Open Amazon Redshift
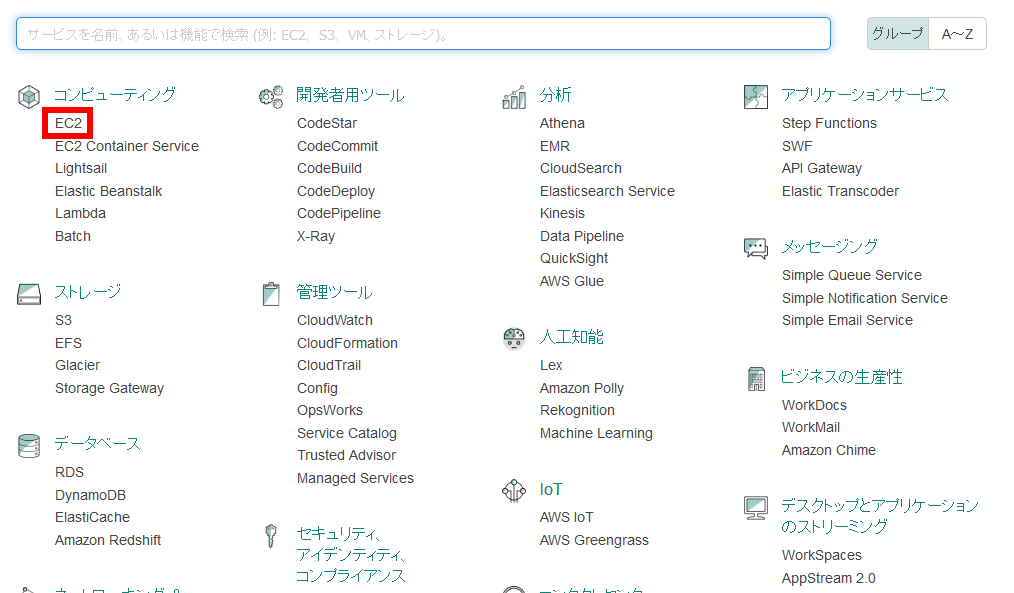The height and width of the screenshot is (593, 1014). [108, 540]
